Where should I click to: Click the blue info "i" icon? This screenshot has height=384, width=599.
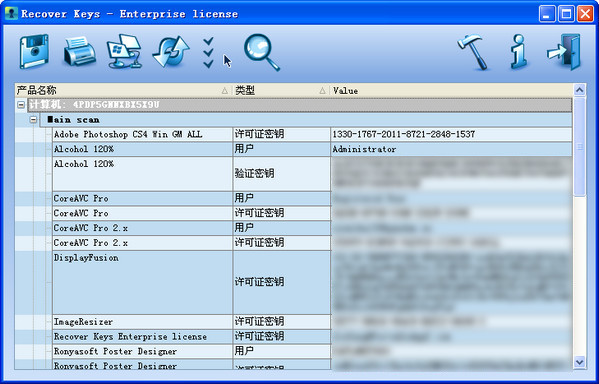coord(518,52)
